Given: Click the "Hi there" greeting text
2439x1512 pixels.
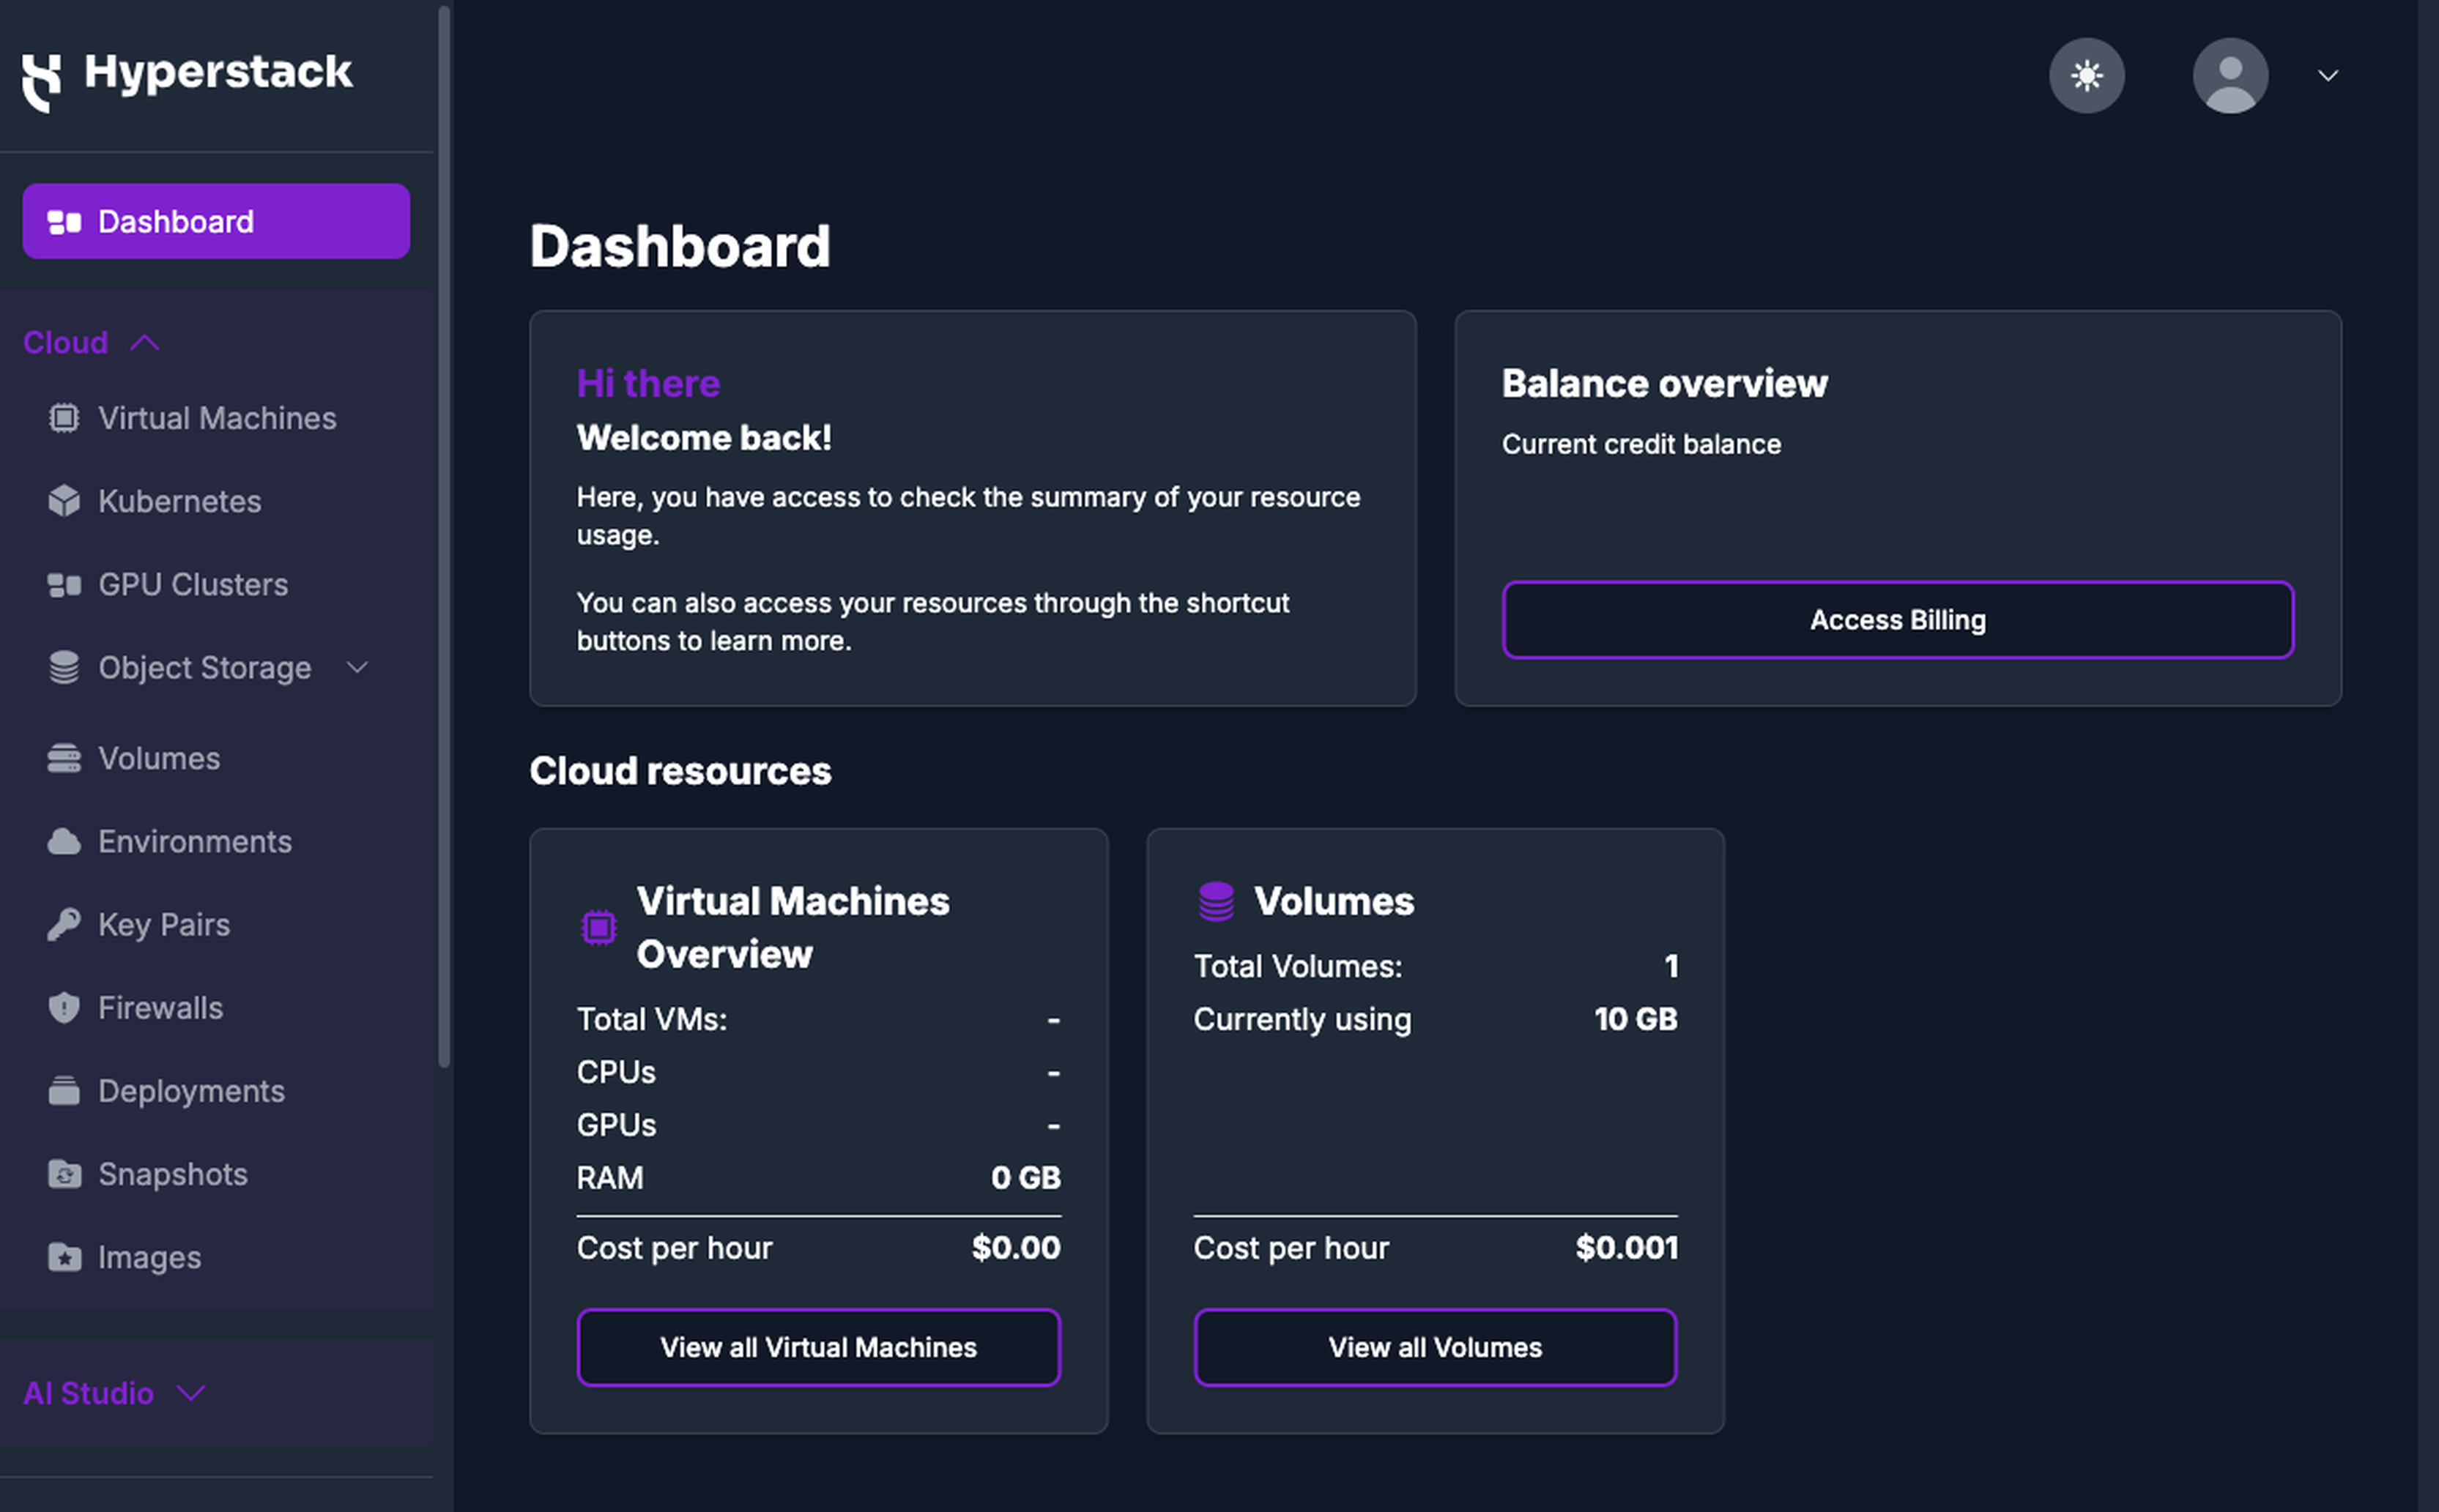Looking at the screenshot, I should [648, 384].
